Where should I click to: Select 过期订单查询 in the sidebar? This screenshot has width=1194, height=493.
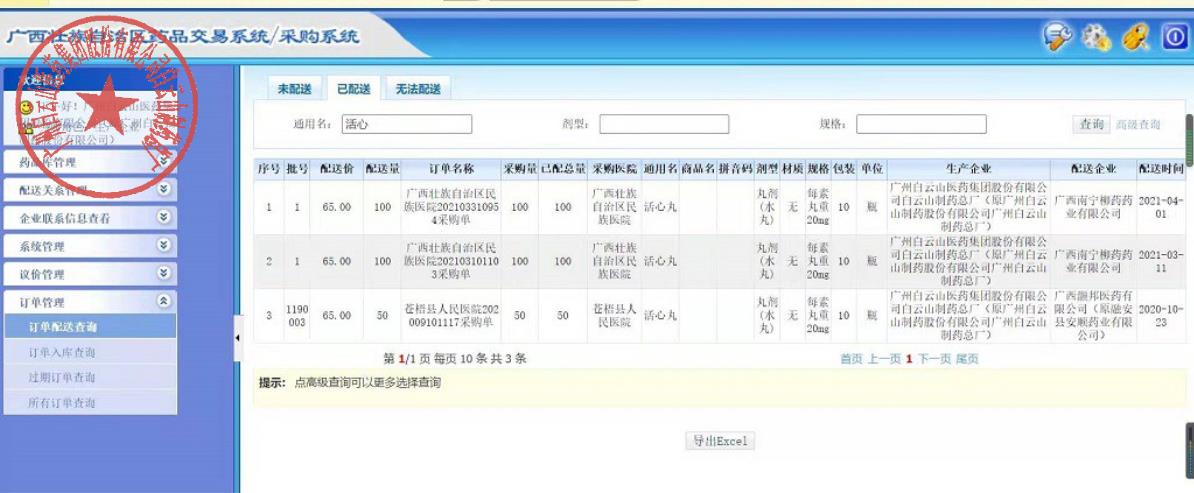point(90,377)
